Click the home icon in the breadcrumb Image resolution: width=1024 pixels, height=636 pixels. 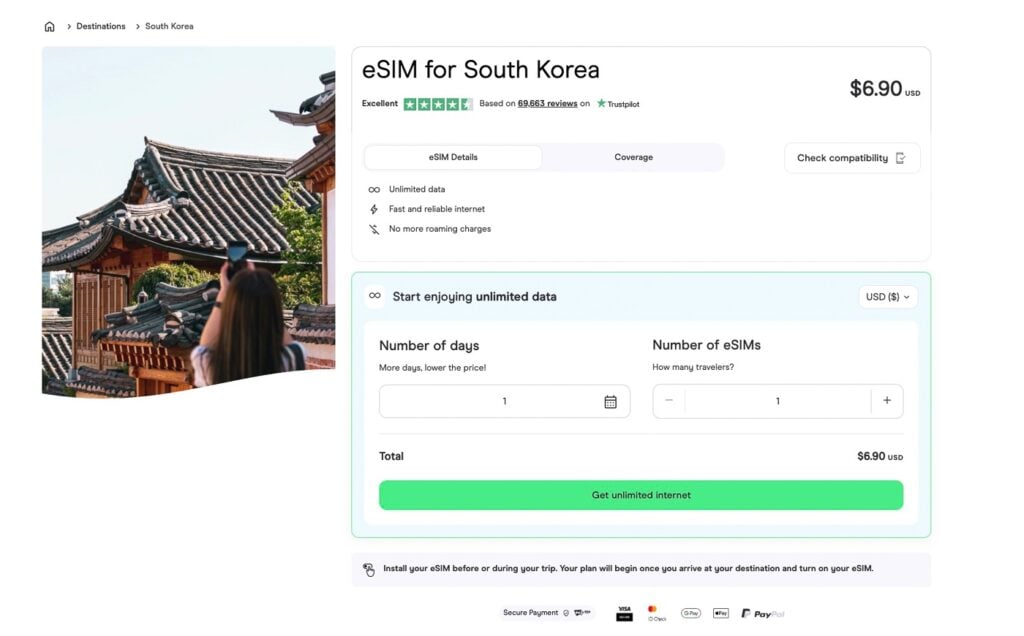49,26
